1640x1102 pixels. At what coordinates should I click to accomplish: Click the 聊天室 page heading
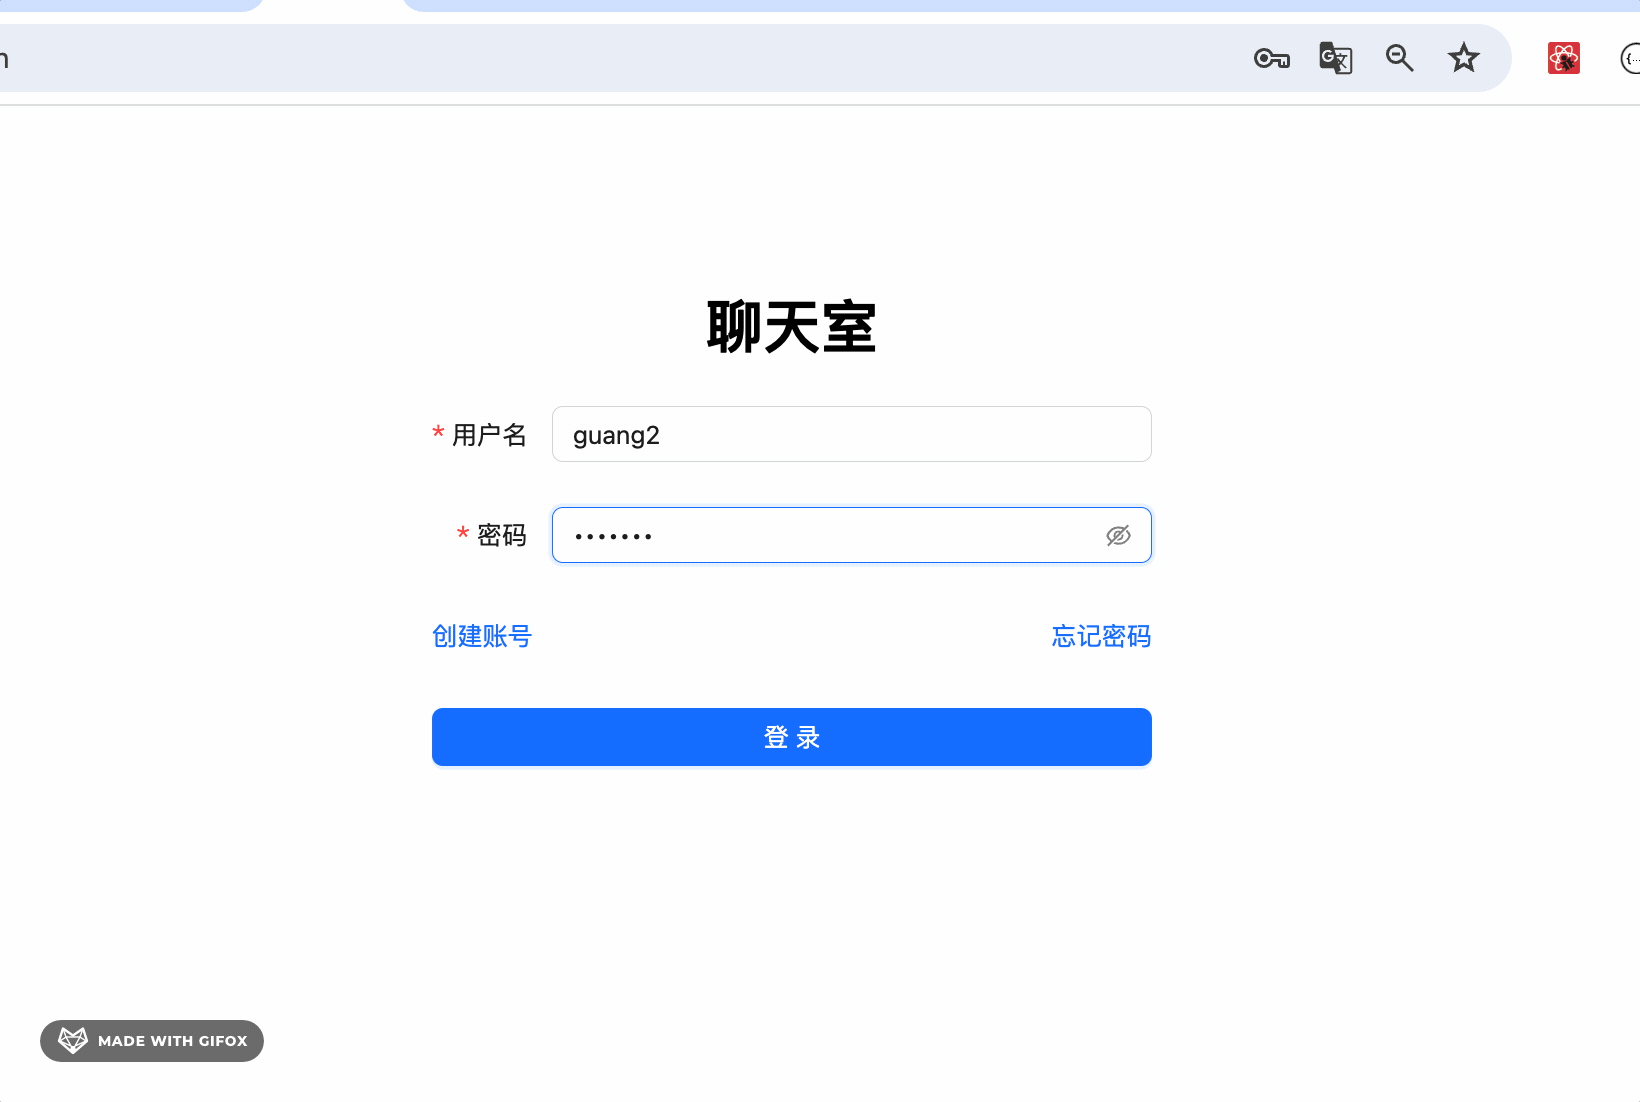791,327
